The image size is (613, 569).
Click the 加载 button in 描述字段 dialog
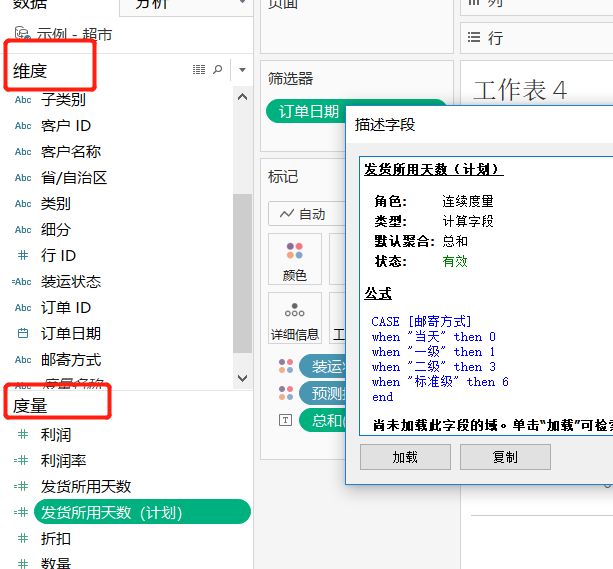405,457
